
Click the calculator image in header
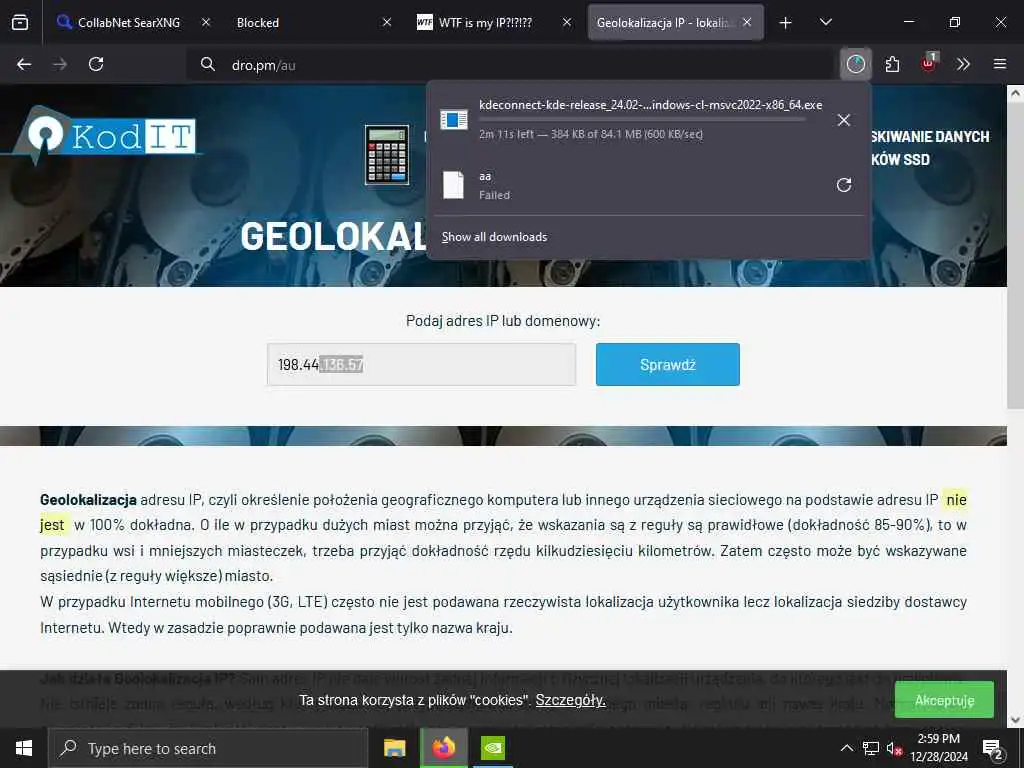[387, 155]
